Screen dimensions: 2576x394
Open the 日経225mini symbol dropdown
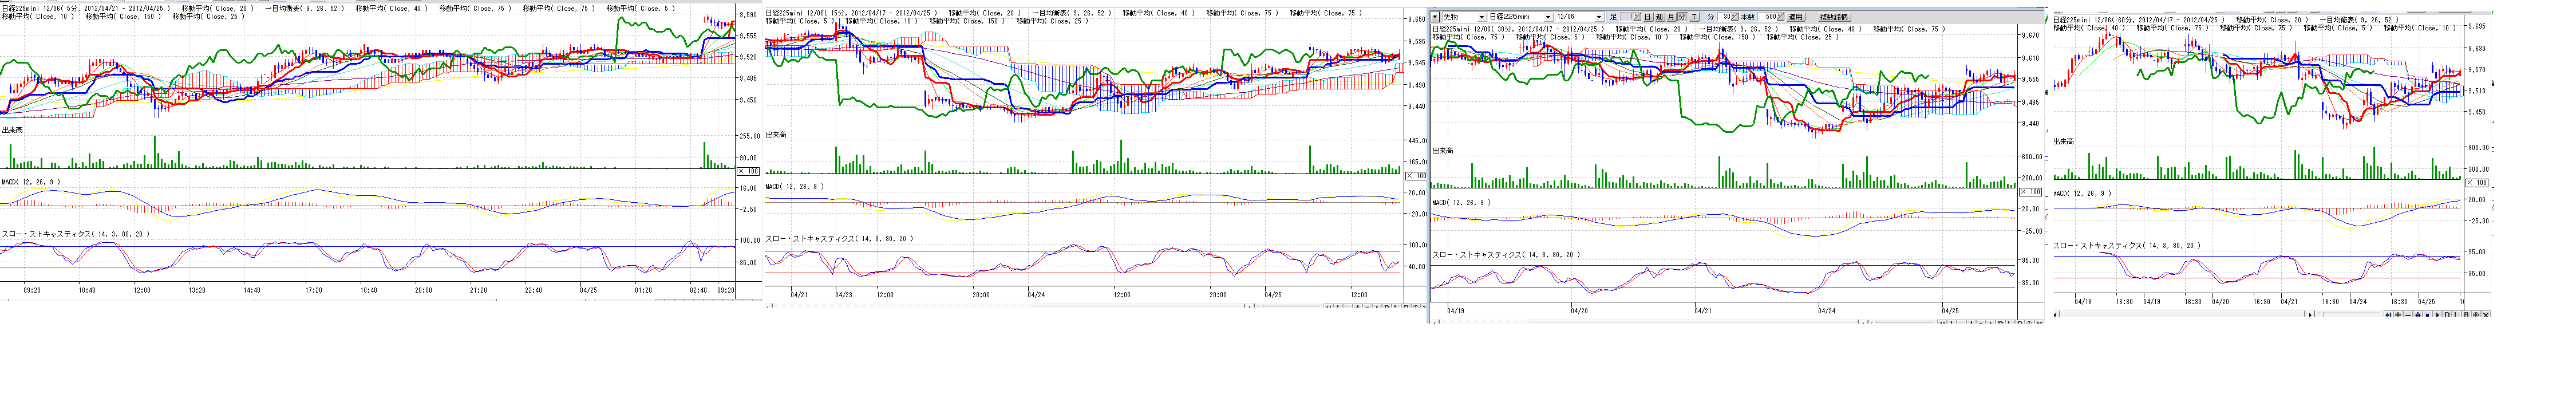pos(1548,17)
